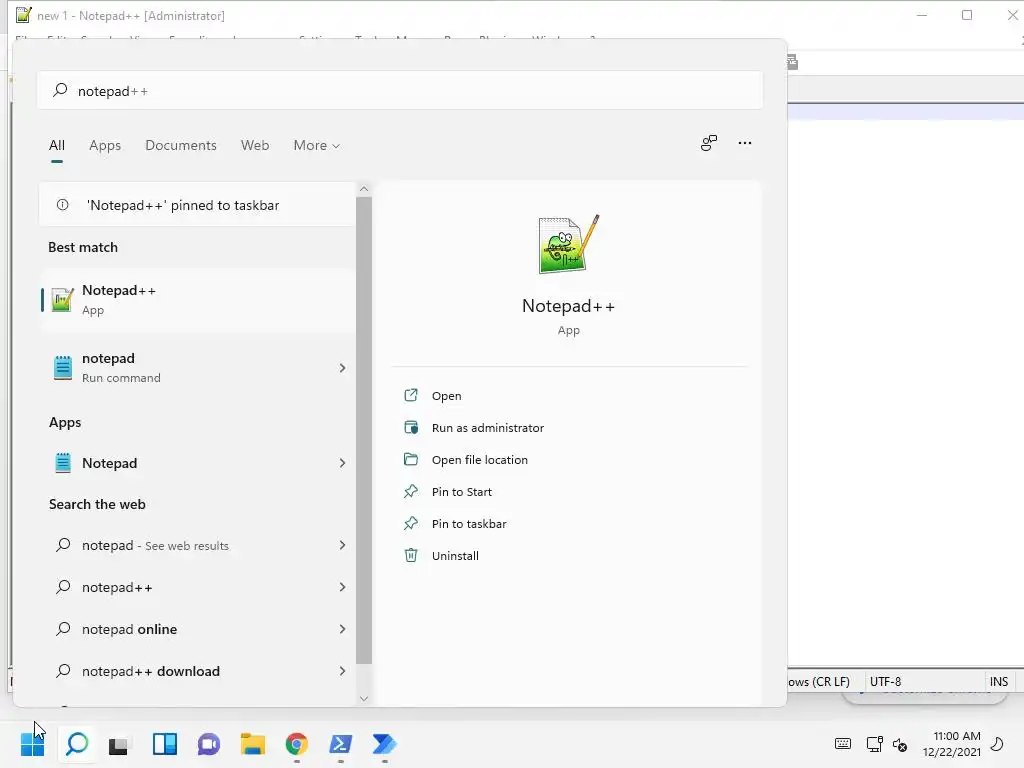Click the Notepad++ toolbar icon beside search panel
1024x768 pixels.
(792, 63)
